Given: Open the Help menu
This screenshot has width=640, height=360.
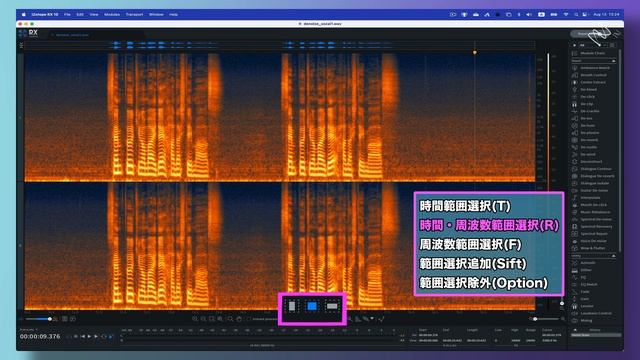Looking at the screenshot, I should pyautogui.click(x=173, y=14).
